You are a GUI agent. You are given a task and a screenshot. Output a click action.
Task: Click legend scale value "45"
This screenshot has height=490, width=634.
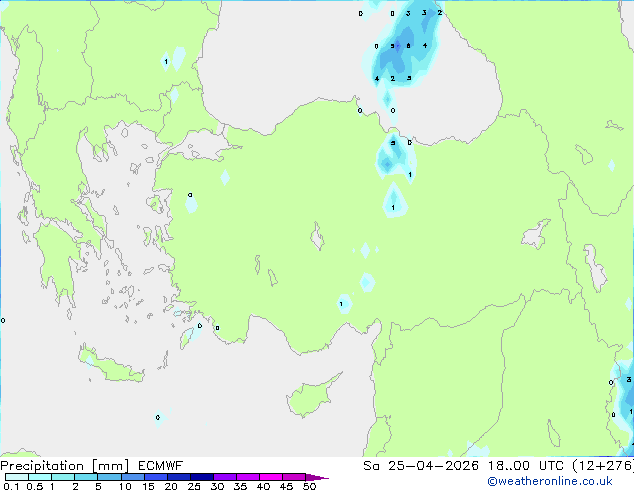click(x=286, y=486)
